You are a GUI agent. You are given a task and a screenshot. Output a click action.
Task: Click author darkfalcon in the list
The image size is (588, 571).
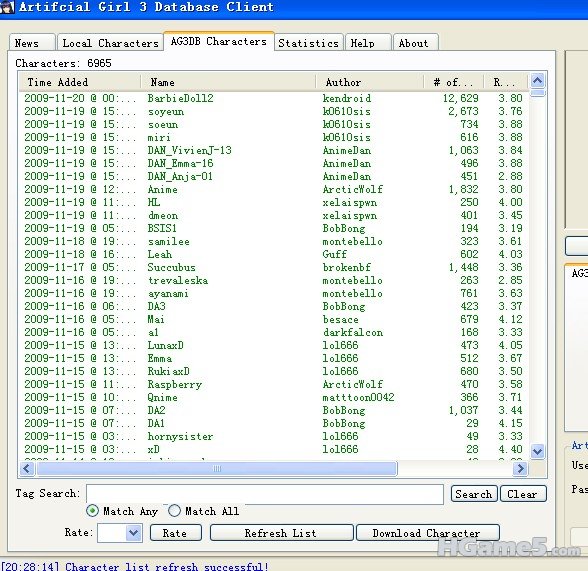(353, 332)
